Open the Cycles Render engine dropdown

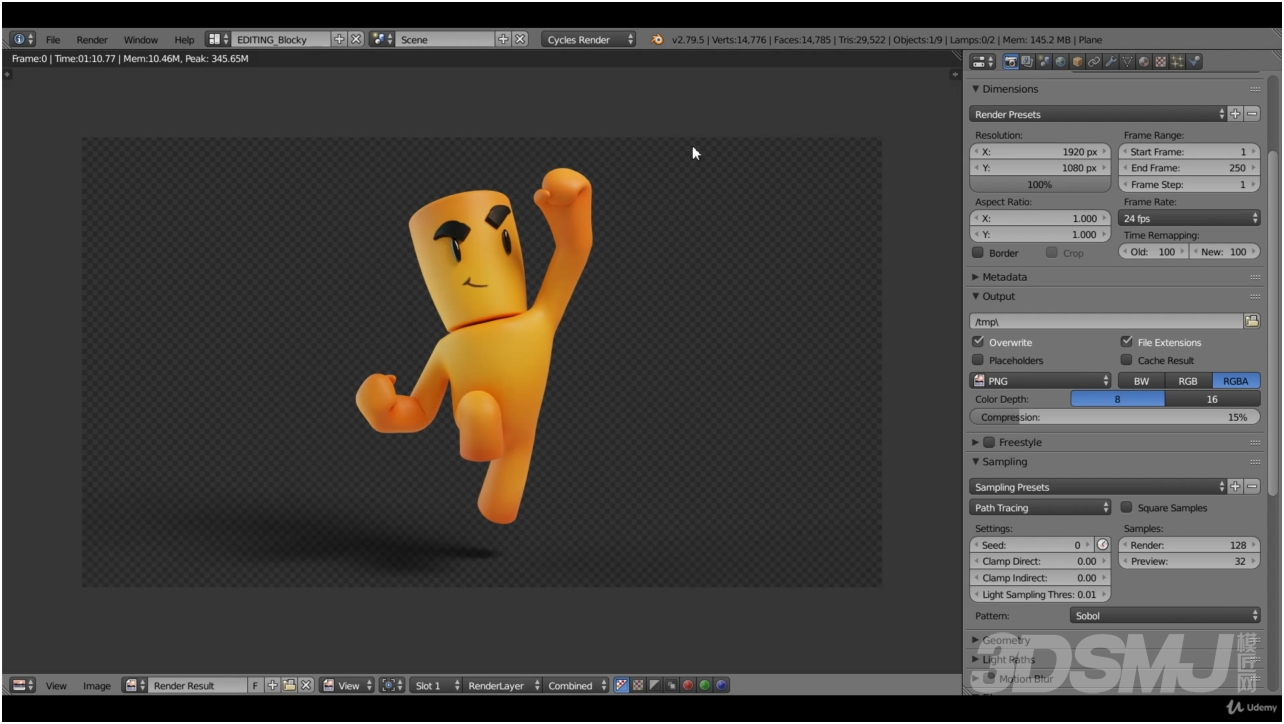coord(590,40)
